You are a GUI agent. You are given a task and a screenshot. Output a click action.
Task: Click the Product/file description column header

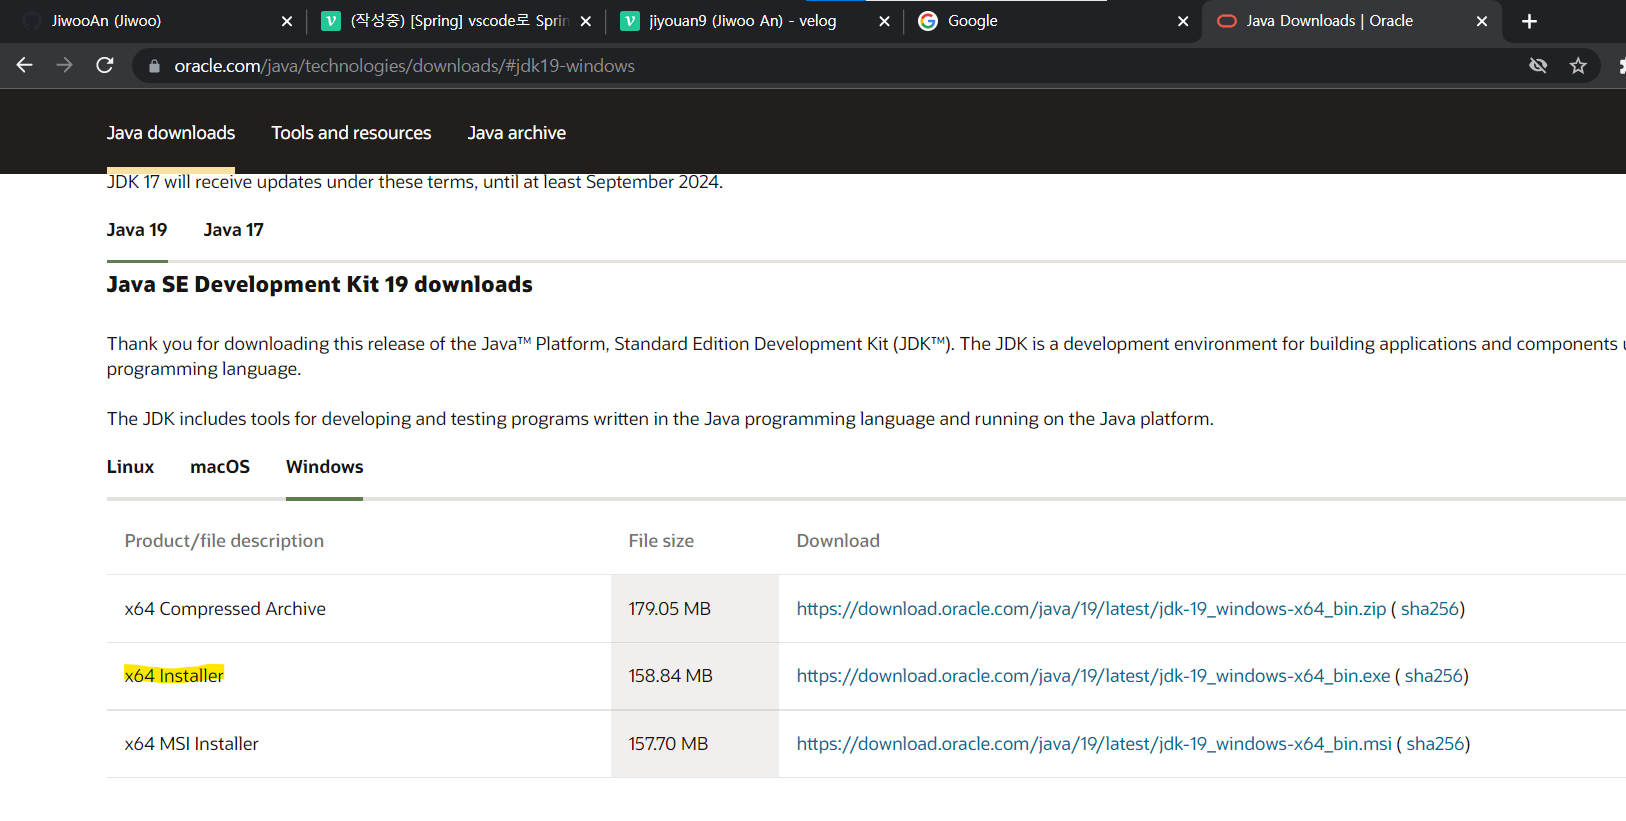coord(224,541)
